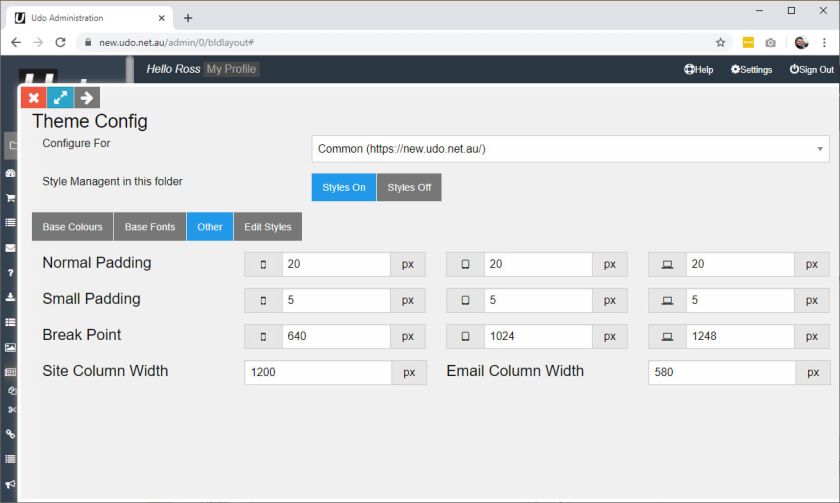This screenshot has height=503, width=840.
Task: Click the Break Point tablet field showing 1024
Action: 538,336
